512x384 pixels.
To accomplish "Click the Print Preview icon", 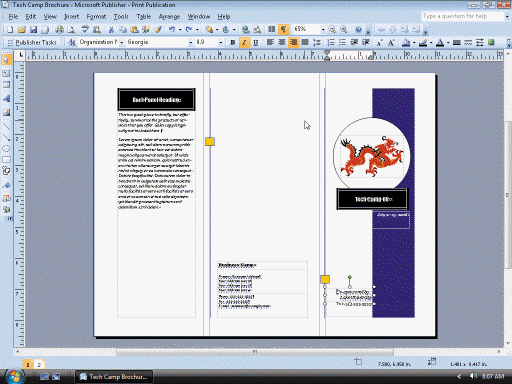I will 71,30.
